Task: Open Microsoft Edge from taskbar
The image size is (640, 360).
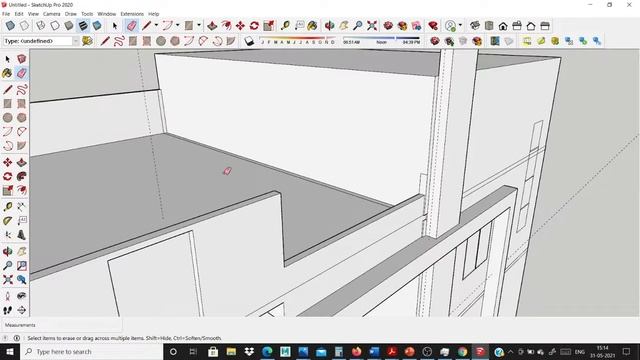Action: pyautogui.click(x=267, y=351)
